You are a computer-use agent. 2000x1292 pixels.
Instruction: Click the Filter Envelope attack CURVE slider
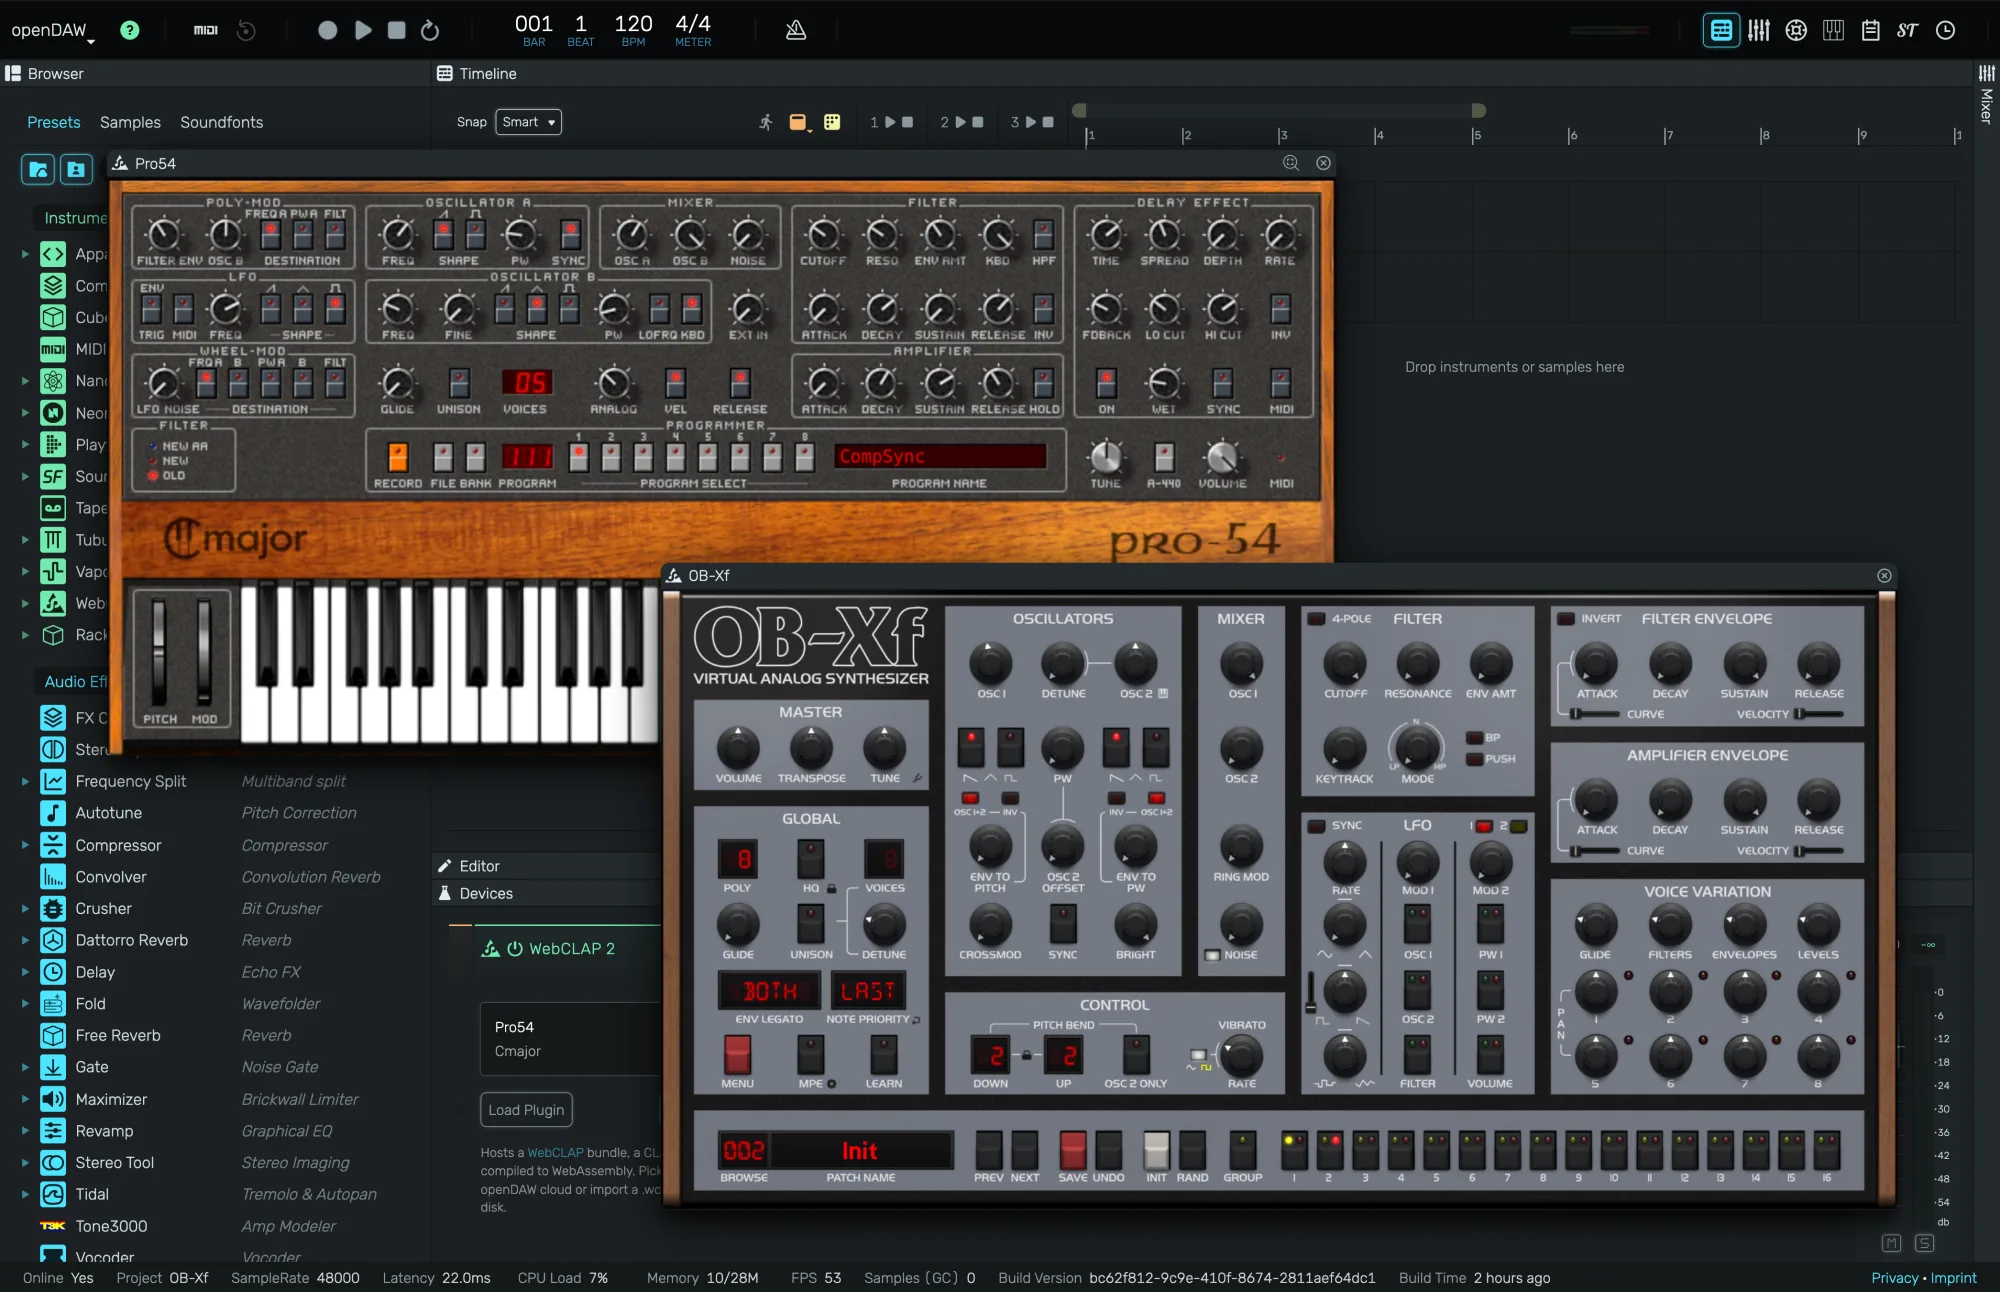tap(1595, 714)
